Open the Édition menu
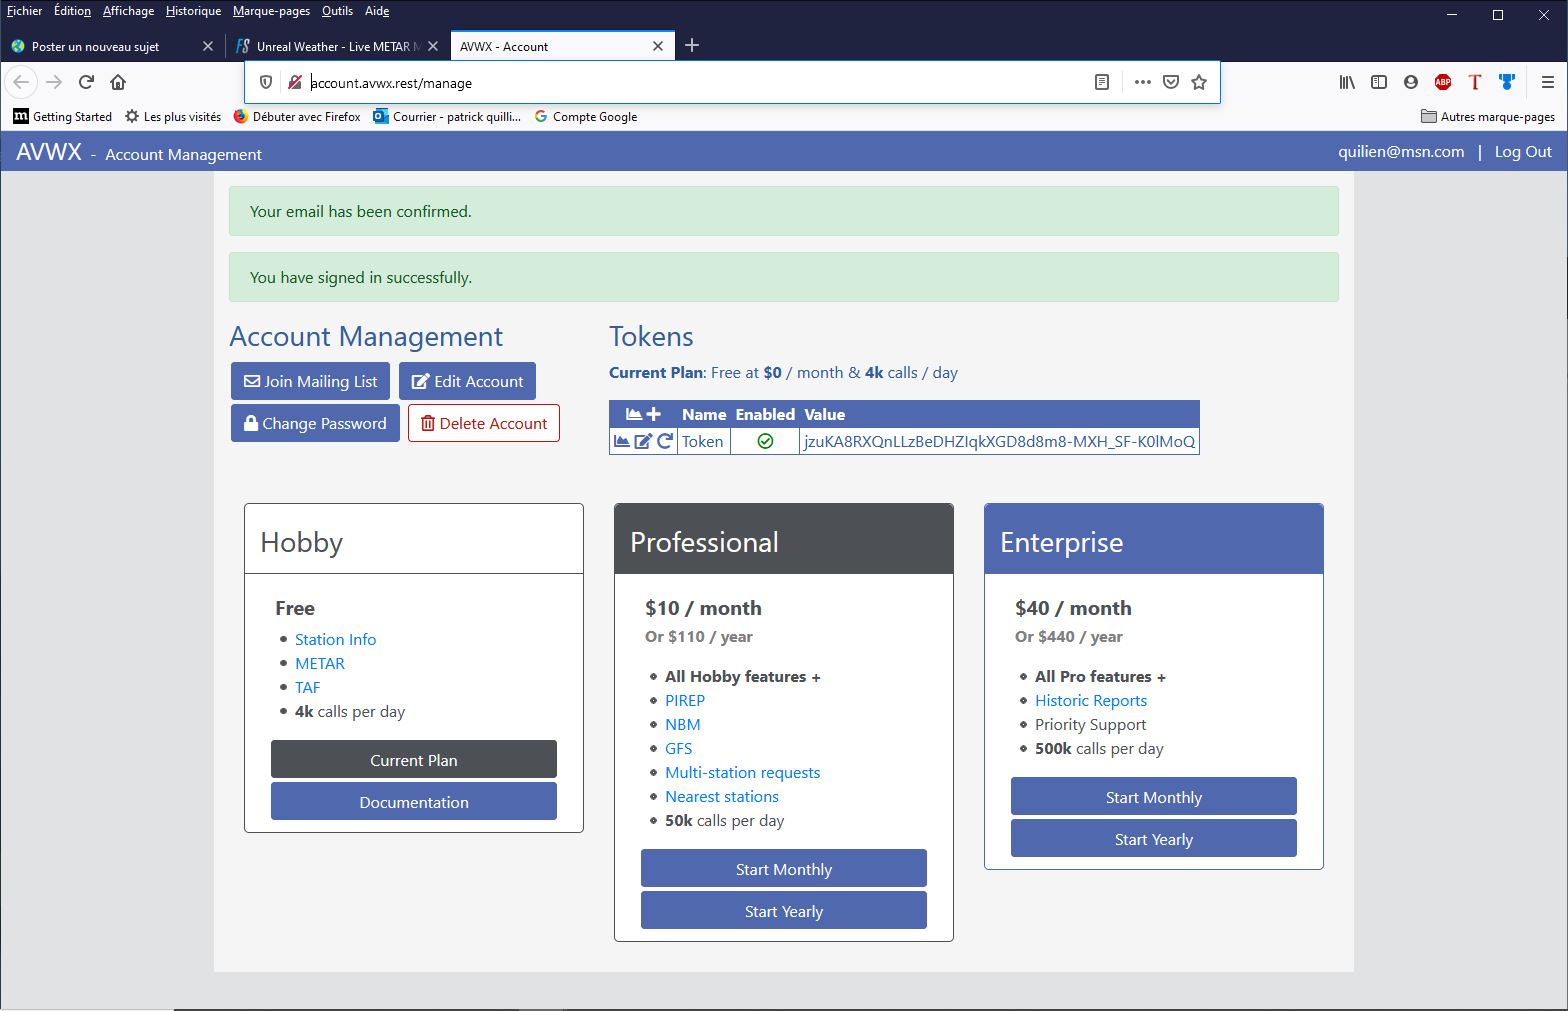Screen dimensions: 1568x1011 click(x=72, y=11)
